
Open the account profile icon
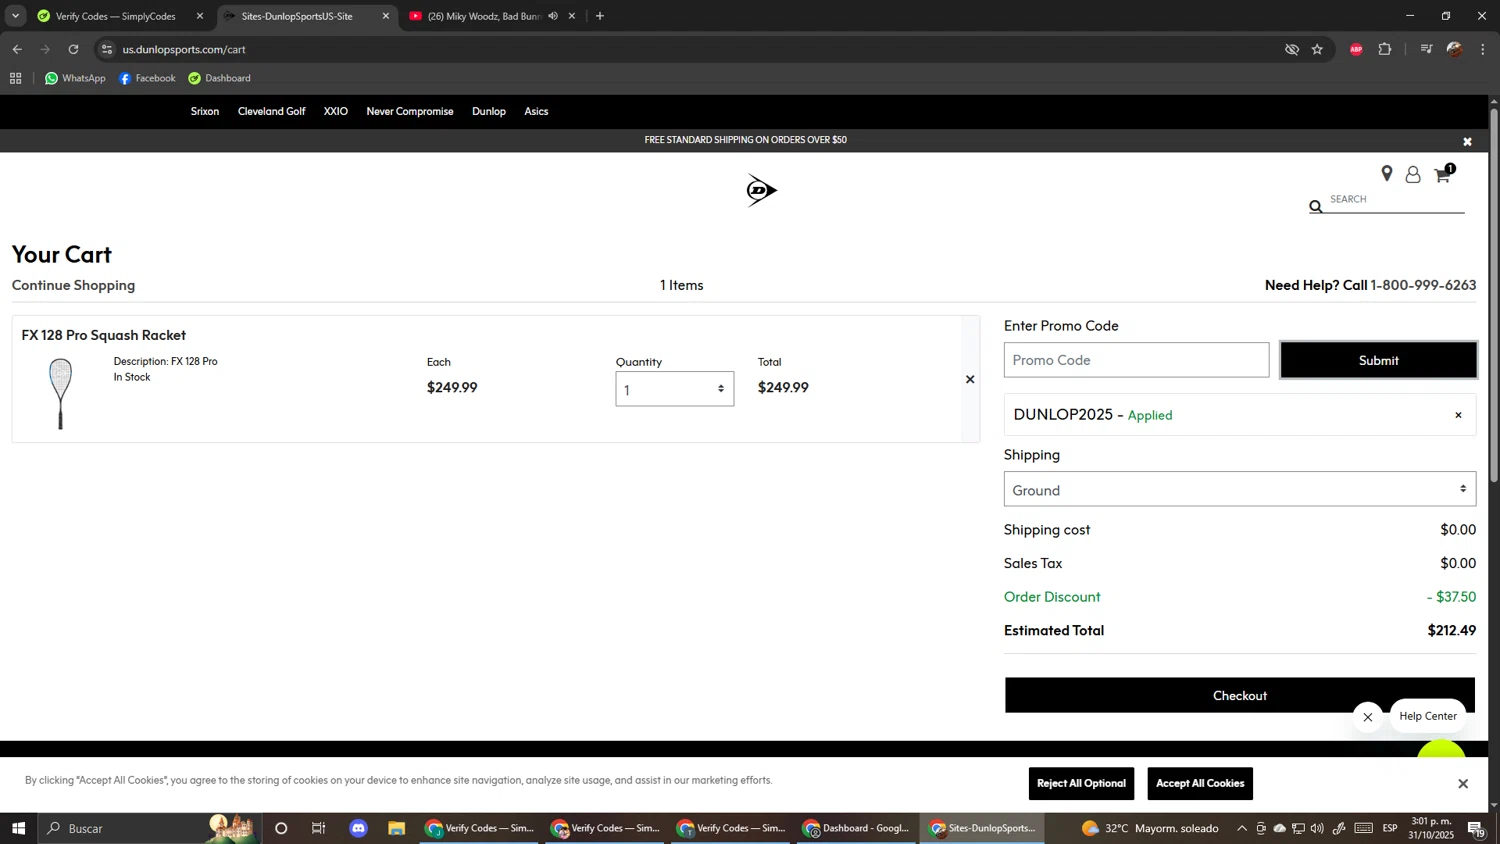pos(1413,175)
